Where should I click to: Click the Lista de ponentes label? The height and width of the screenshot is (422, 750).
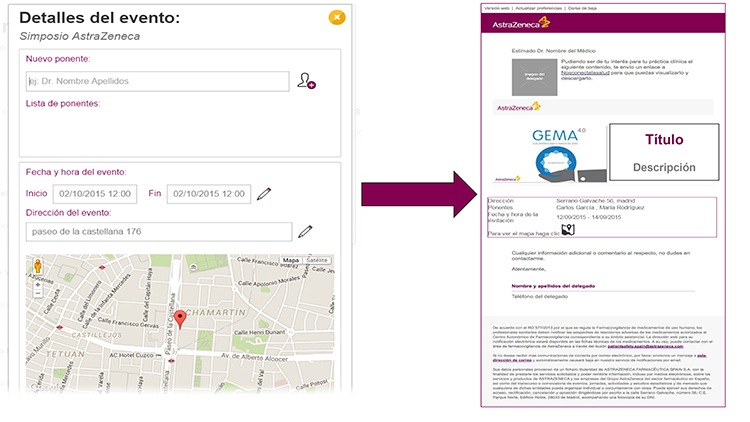coord(63,103)
